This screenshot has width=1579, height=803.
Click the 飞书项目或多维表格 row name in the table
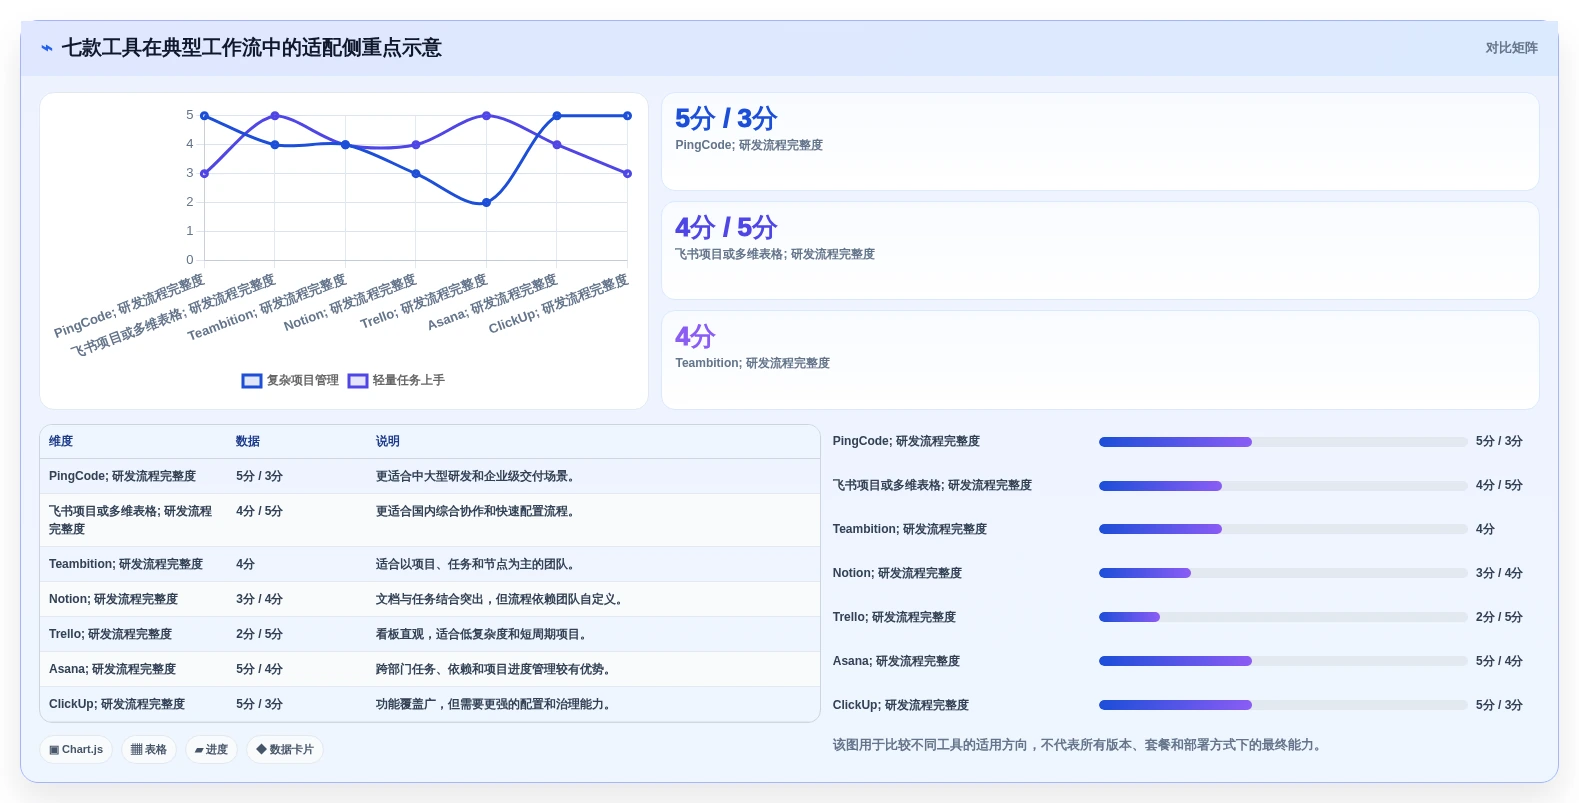pyautogui.click(x=130, y=520)
